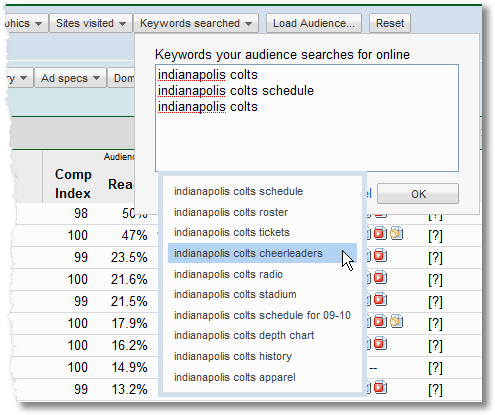Click the 47% reach value
Viewport: 495px width, 415px height.
pyautogui.click(x=134, y=235)
